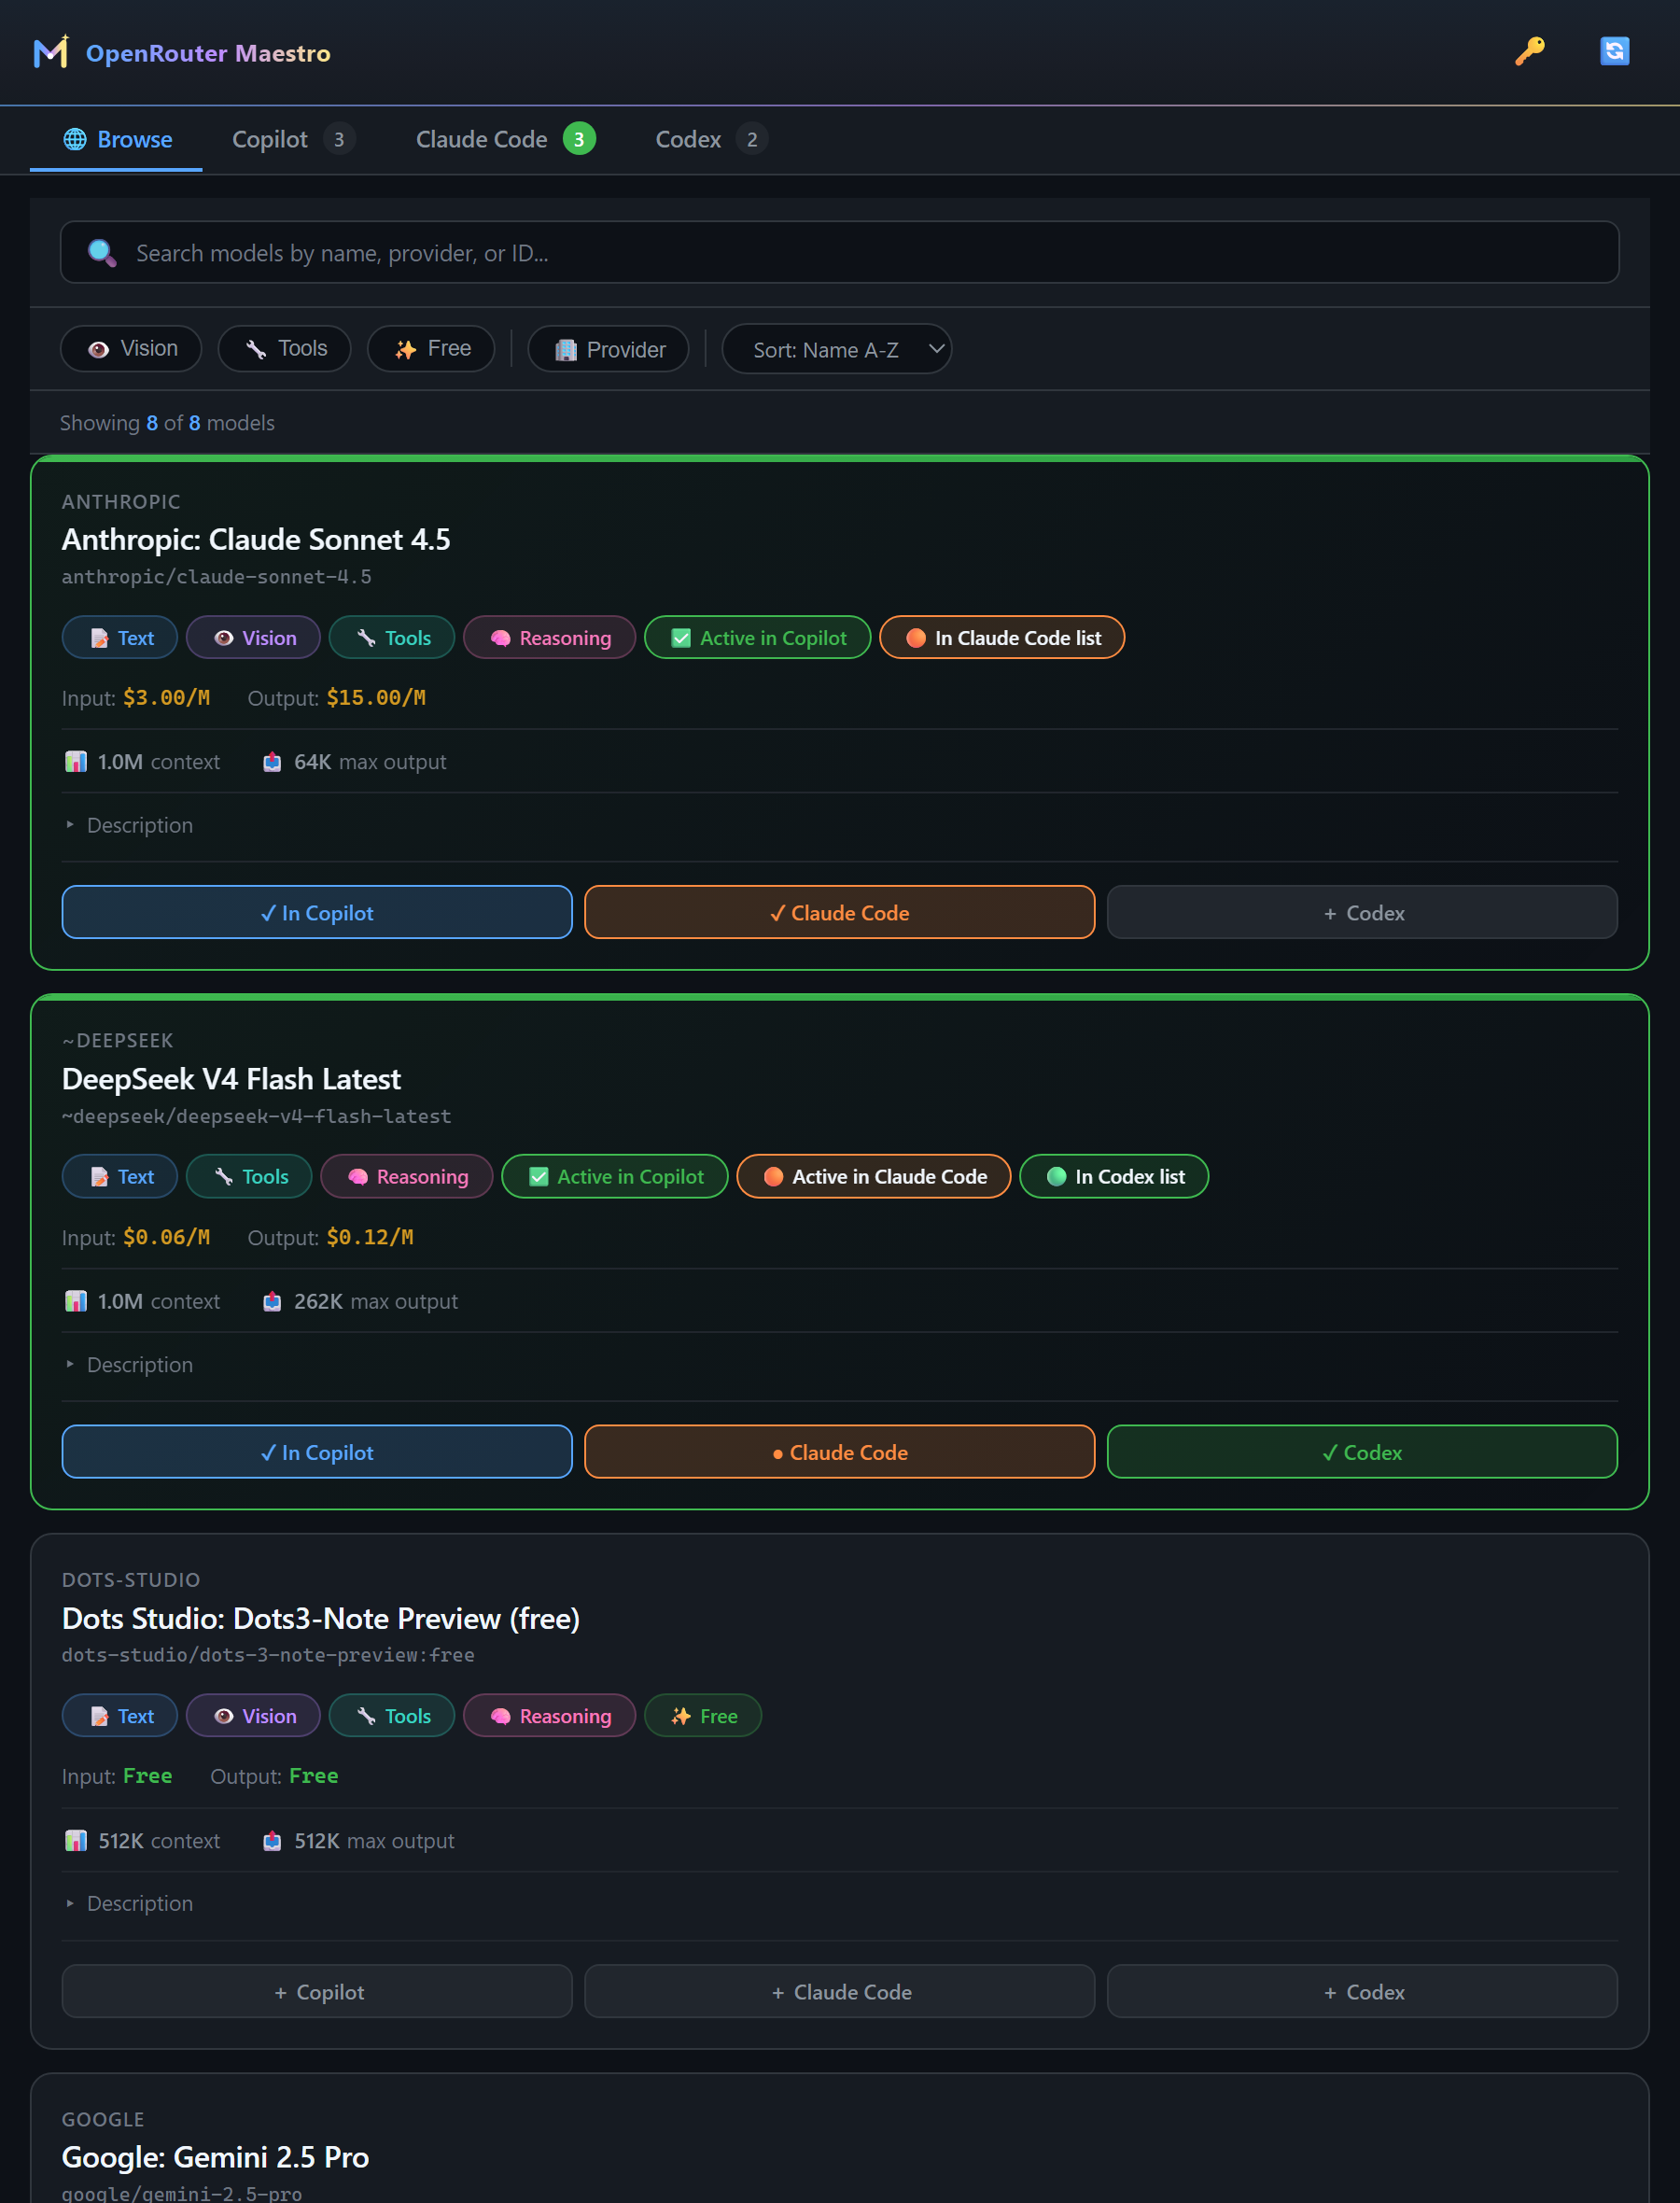Open the Codex tab
Viewport: 1680px width, 2203px height.
(x=711, y=139)
